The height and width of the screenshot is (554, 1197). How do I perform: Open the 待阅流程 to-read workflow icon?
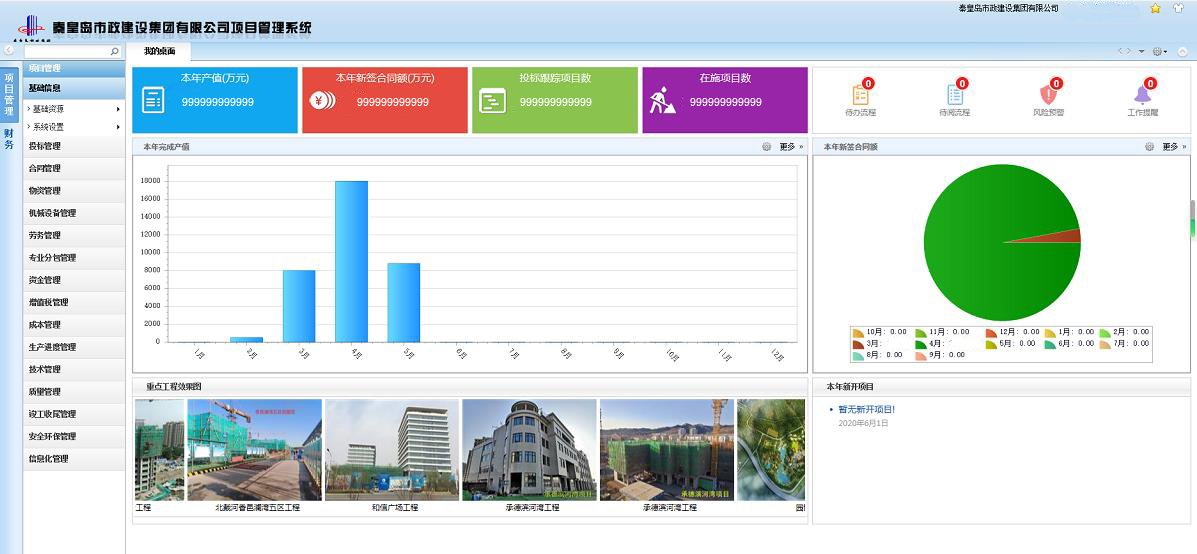click(955, 95)
